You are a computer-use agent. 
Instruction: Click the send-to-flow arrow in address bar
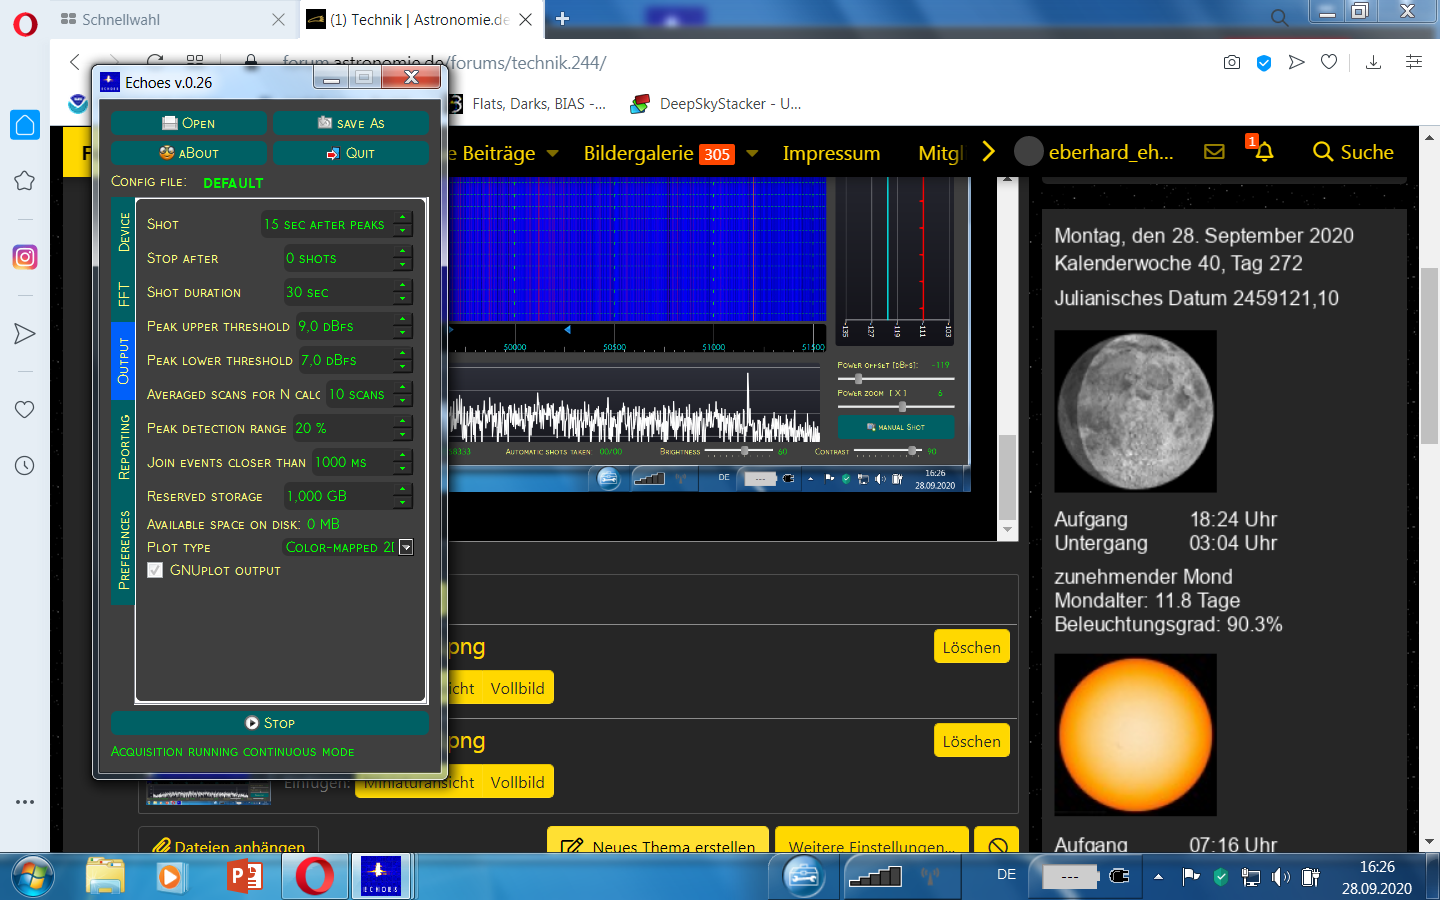[x=1297, y=62]
